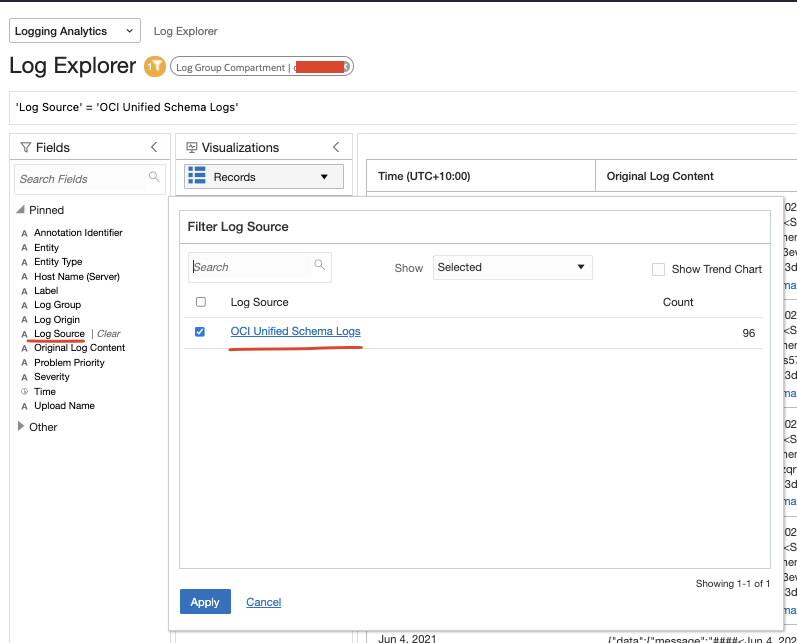797x643 pixels.
Task: Open the Records visualization dropdown
Action: pyautogui.click(x=264, y=177)
